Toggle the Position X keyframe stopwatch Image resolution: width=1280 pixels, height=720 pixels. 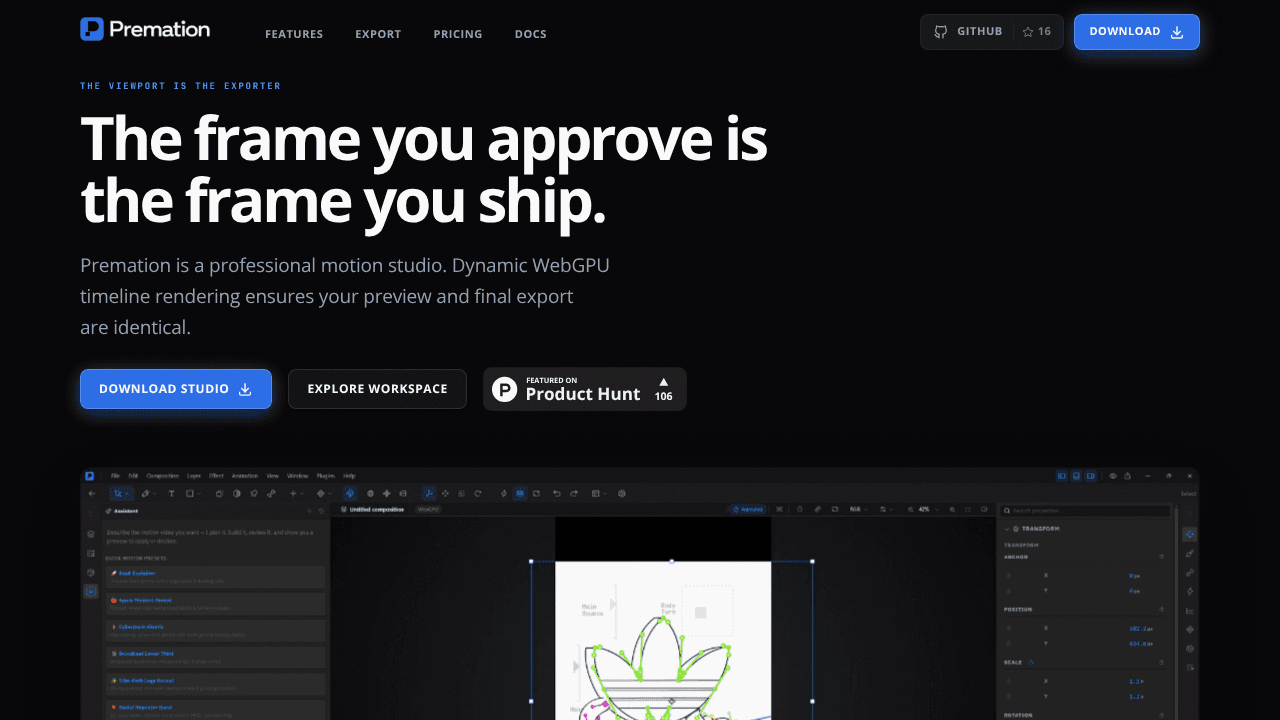point(1008,628)
